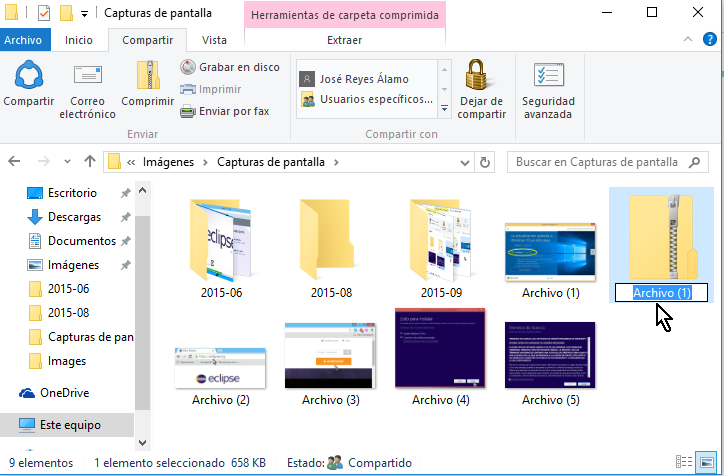Focus the Buscar en Capturas de pantalla field

tap(608, 162)
